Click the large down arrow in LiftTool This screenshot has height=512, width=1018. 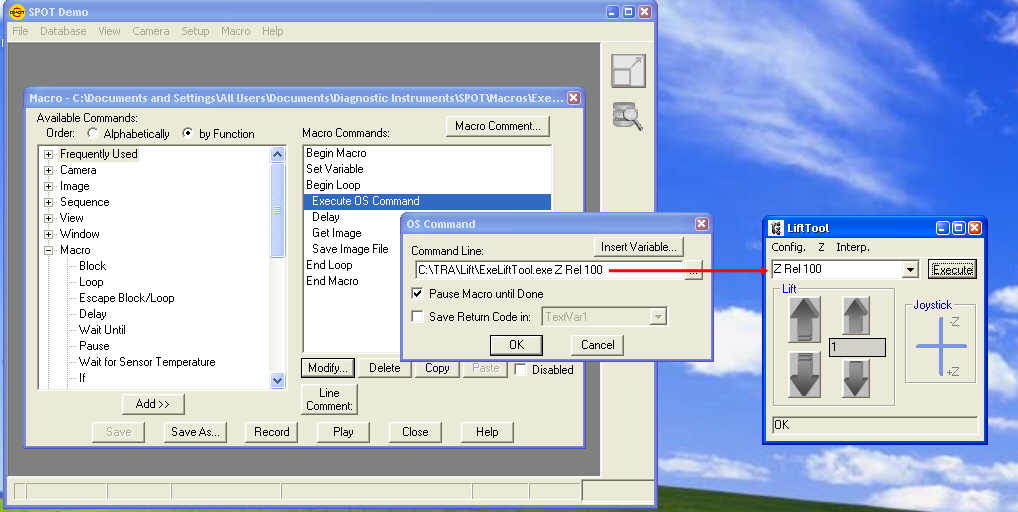tap(804, 374)
